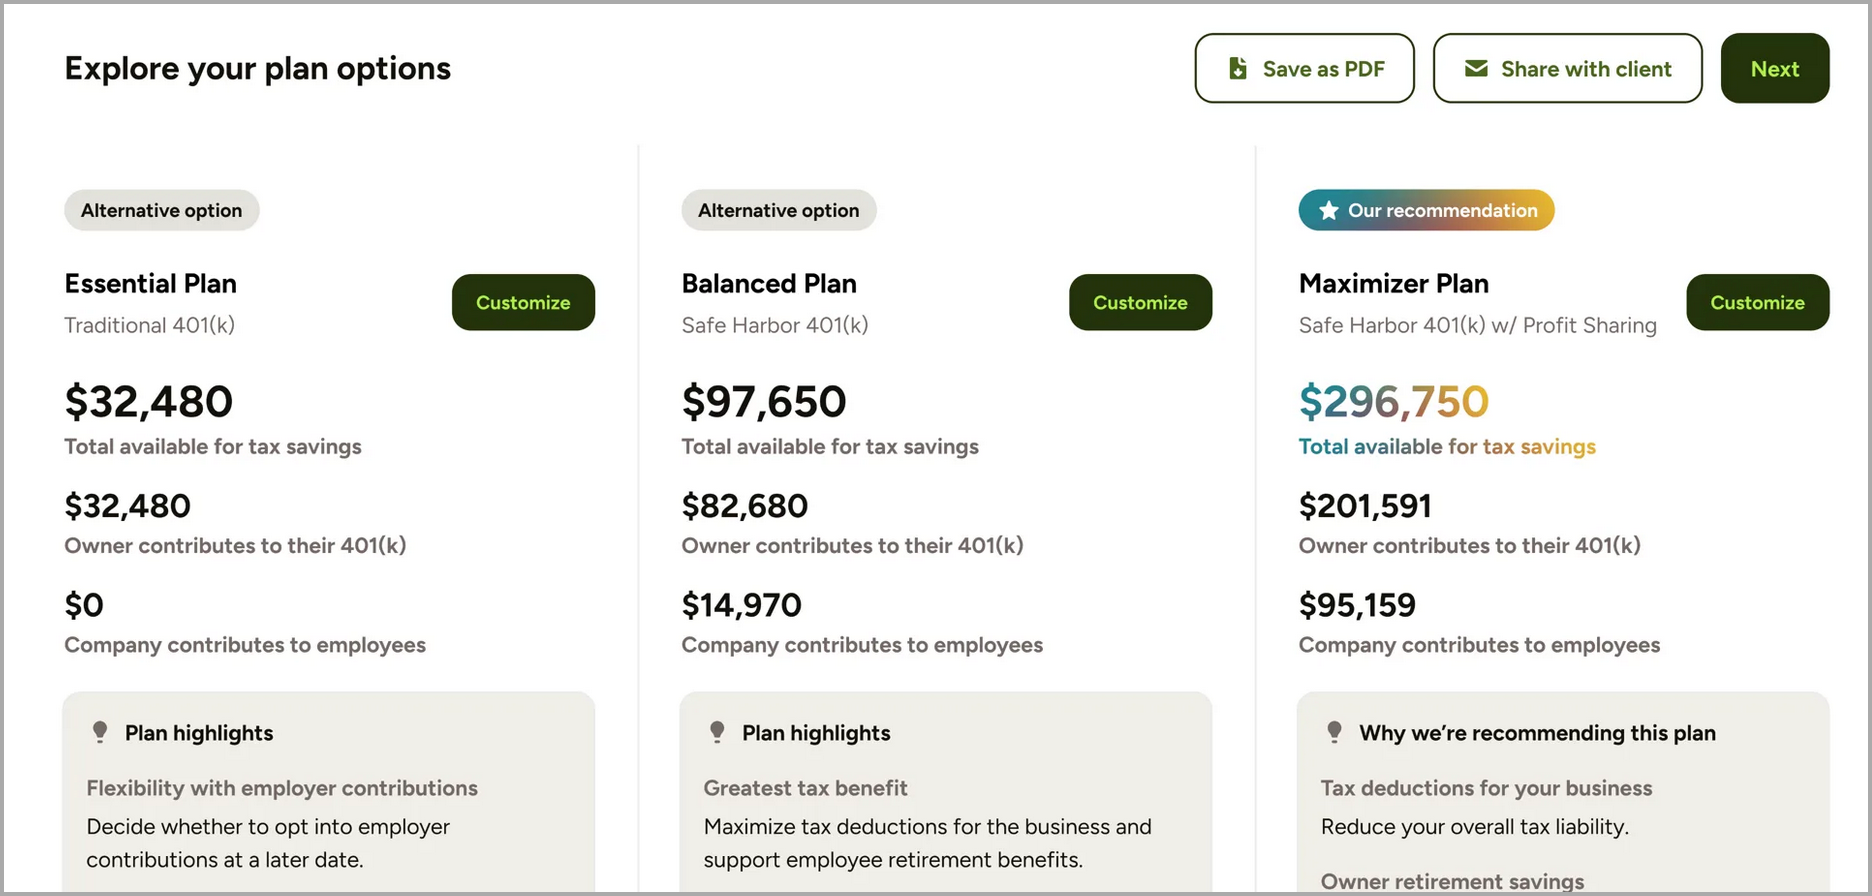This screenshot has height=896, width=1872.
Task: Click the Our recommendation badge
Action: click(1426, 211)
